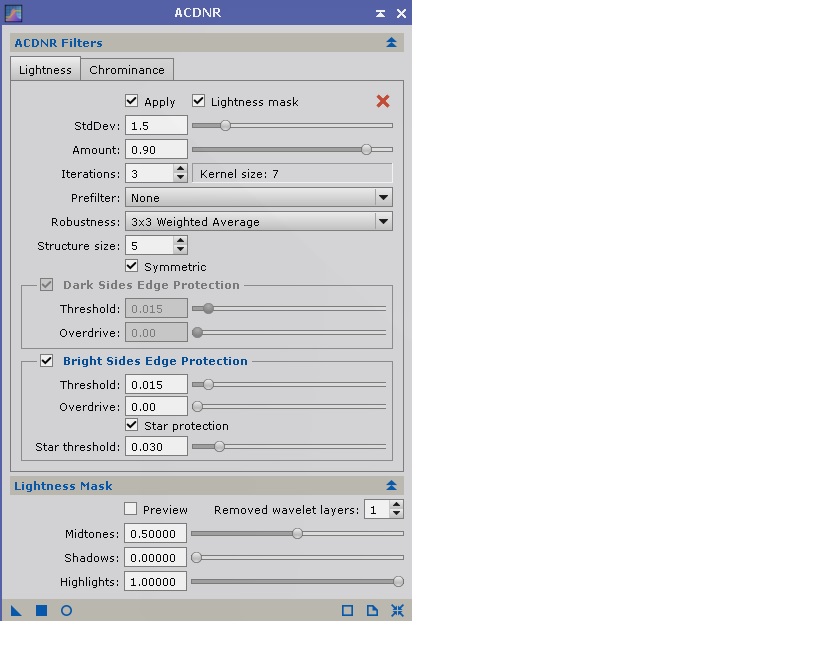Disable the Lightness mask checkbox
This screenshot has width=838, height=645.
tap(199, 101)
